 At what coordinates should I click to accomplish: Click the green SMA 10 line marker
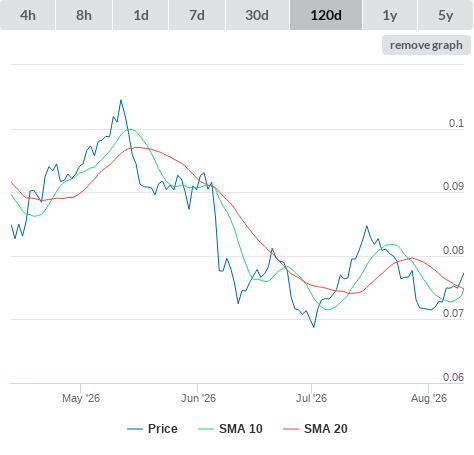pyautogui.click(x=206, y=429)
